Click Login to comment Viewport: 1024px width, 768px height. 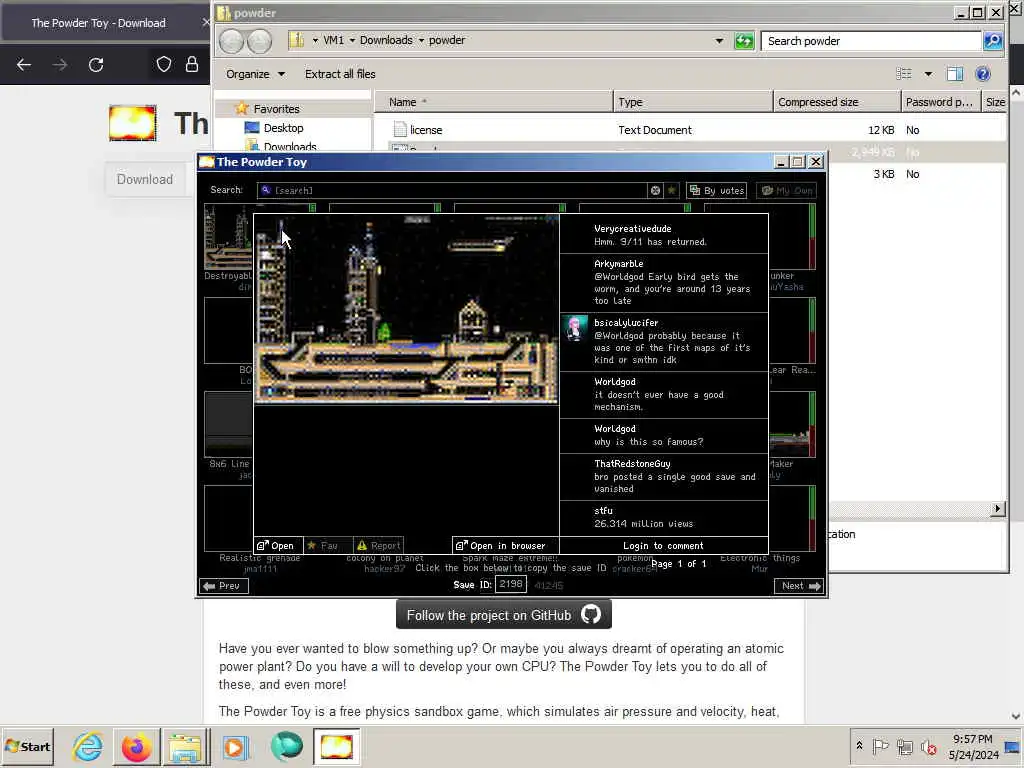(x=663, y=545)
